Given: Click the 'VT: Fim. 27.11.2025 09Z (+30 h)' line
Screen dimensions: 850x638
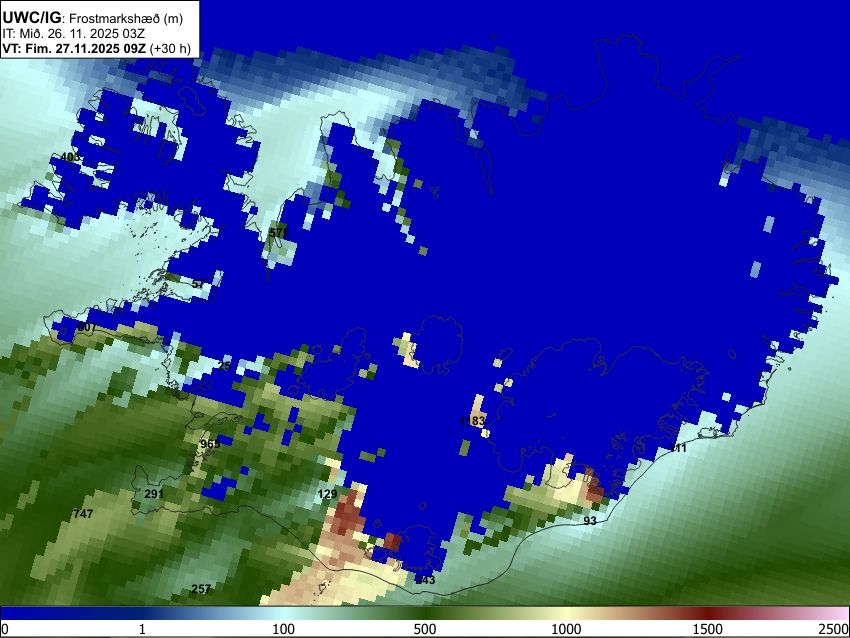Looking at the screenshot, I should (96, 48).
